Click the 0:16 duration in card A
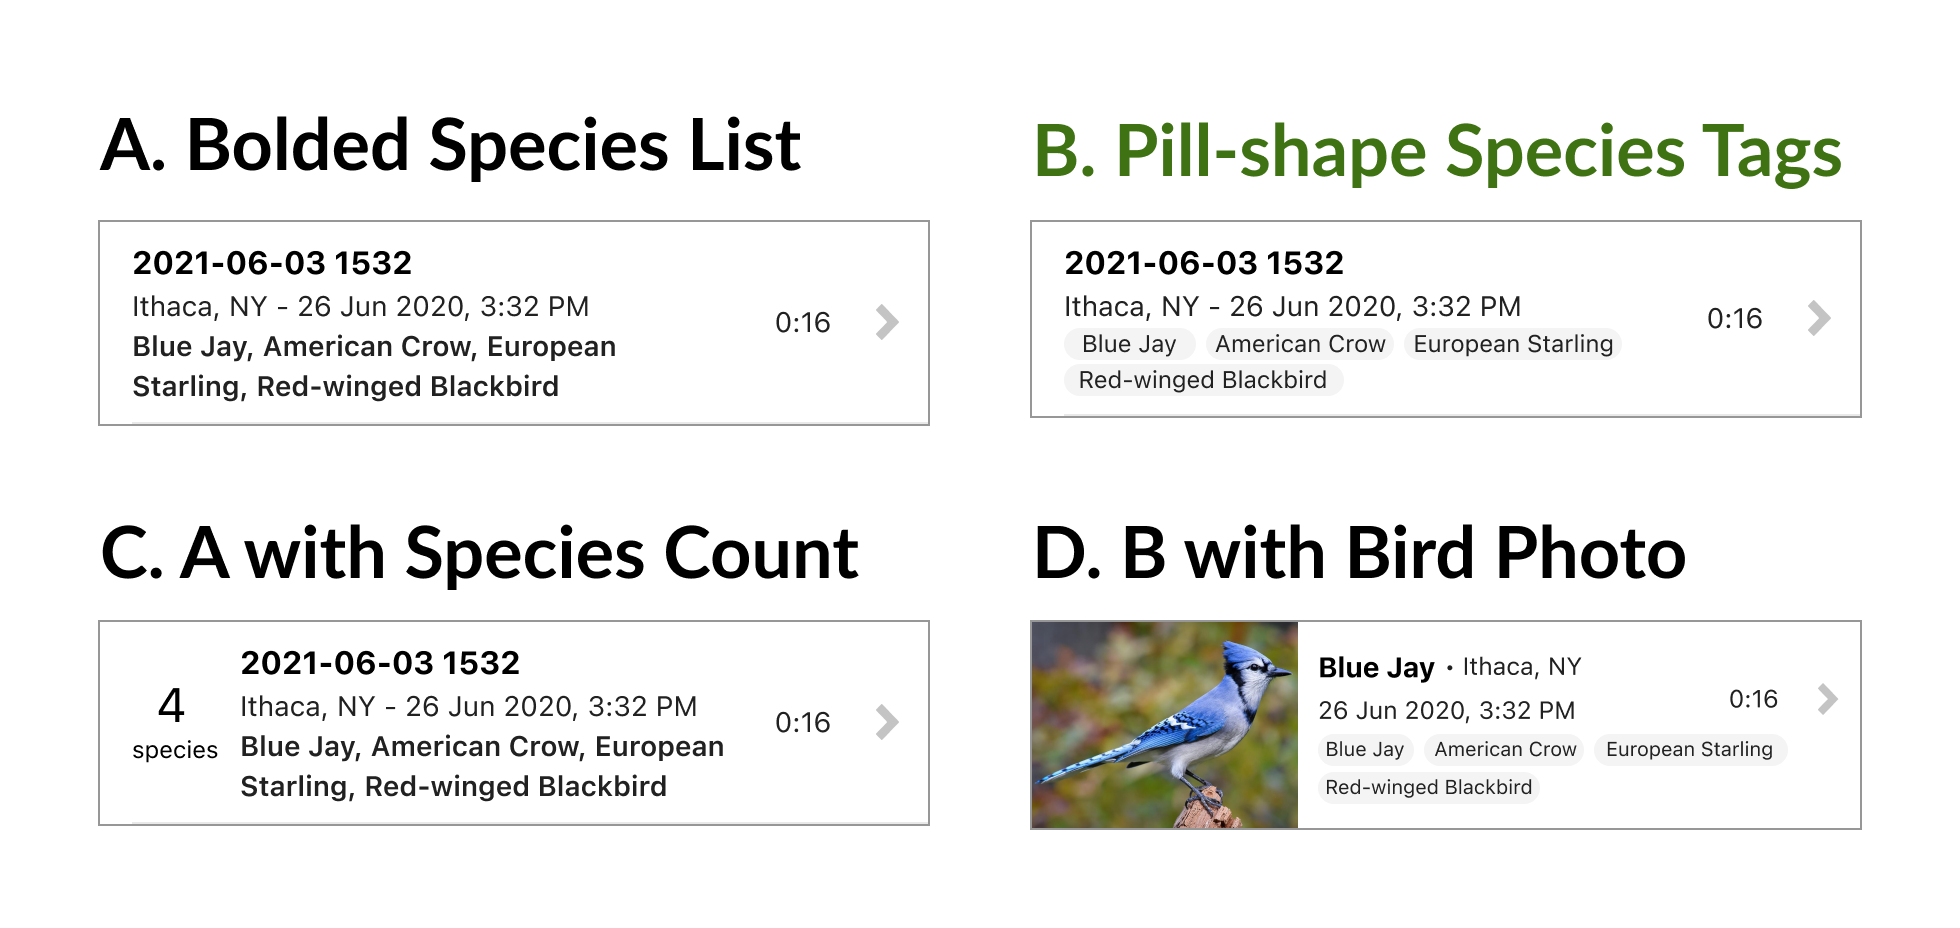The image size is (1960, 928). point(802,322)
